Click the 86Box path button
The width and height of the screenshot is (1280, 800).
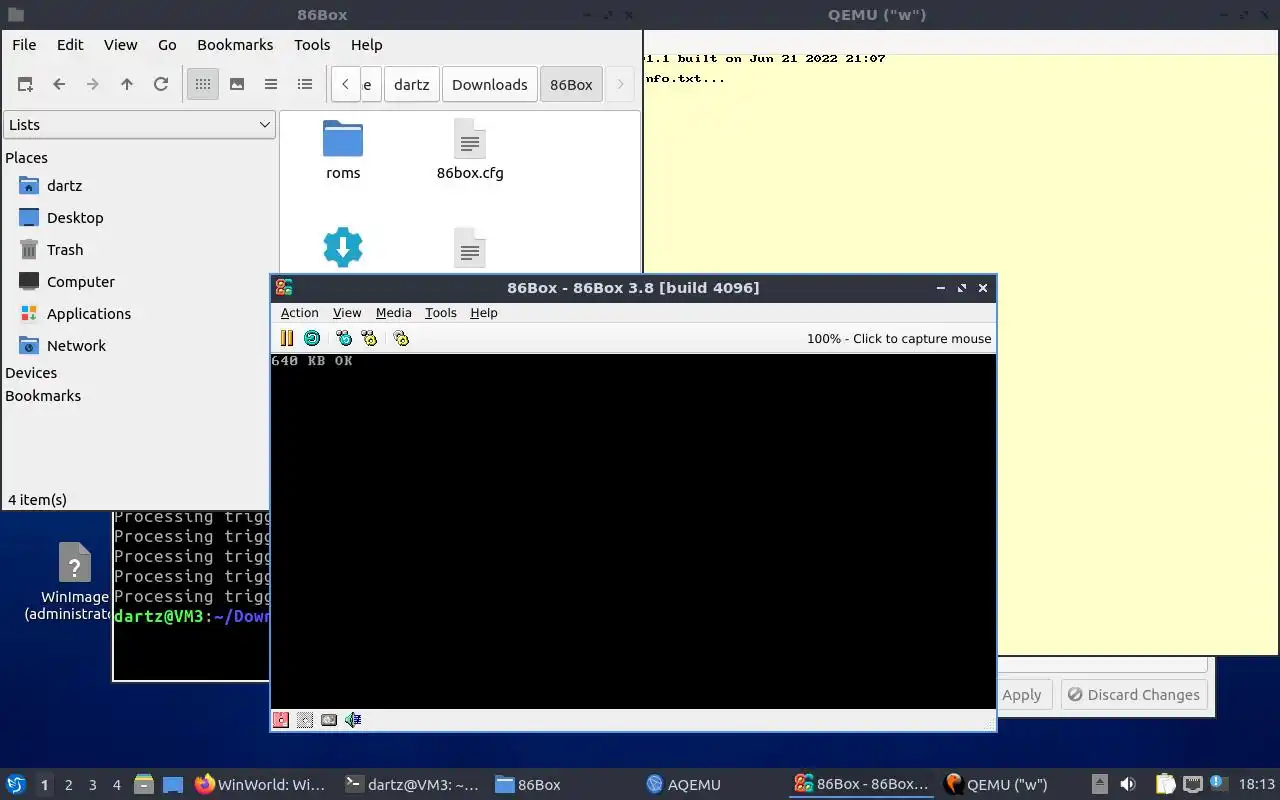571,84
